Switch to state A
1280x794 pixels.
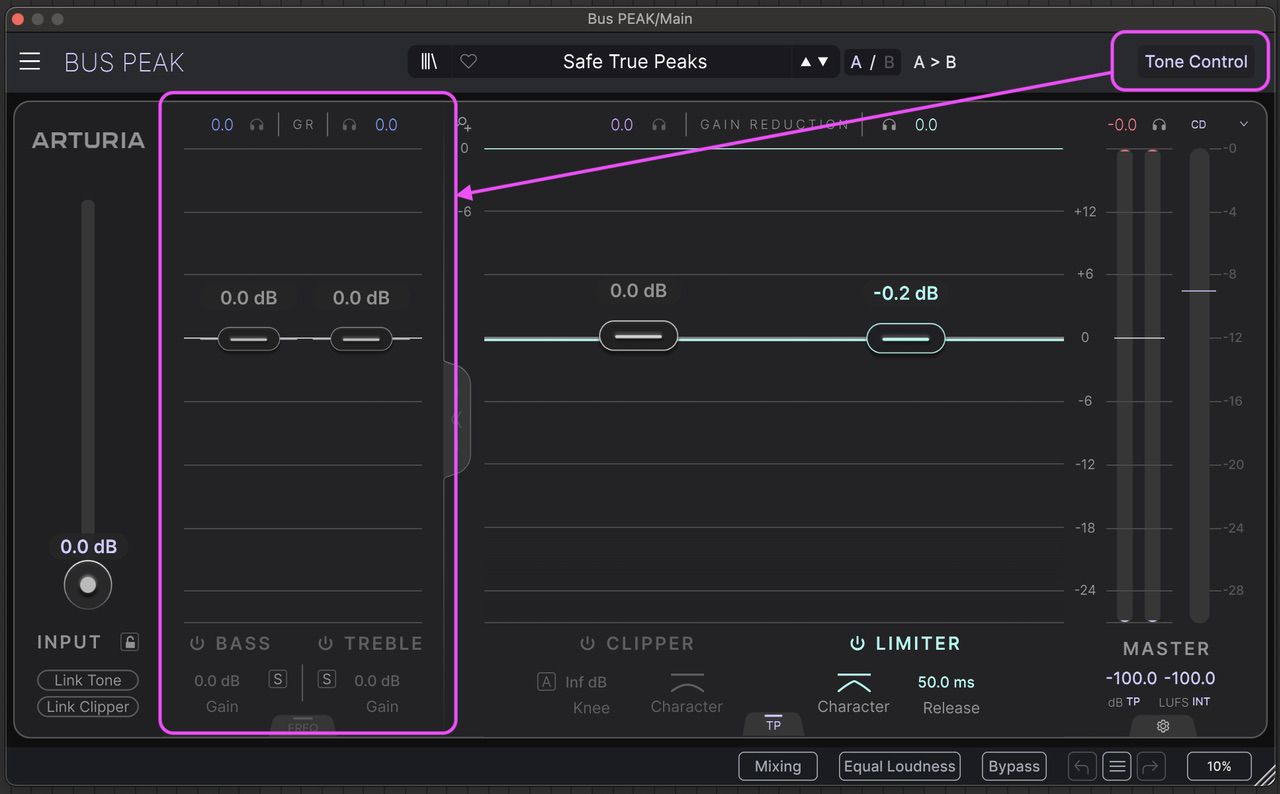click(856, 62)
